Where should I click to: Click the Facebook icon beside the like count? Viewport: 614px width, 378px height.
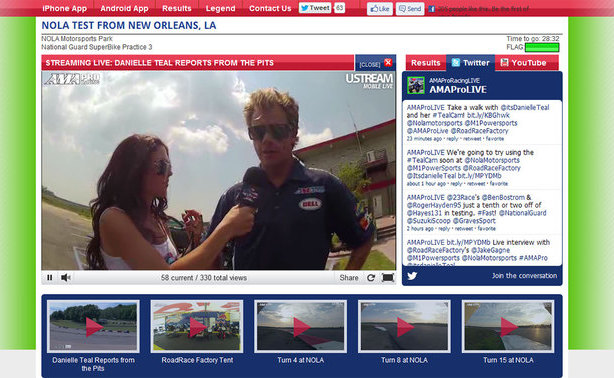pos(432,9)
